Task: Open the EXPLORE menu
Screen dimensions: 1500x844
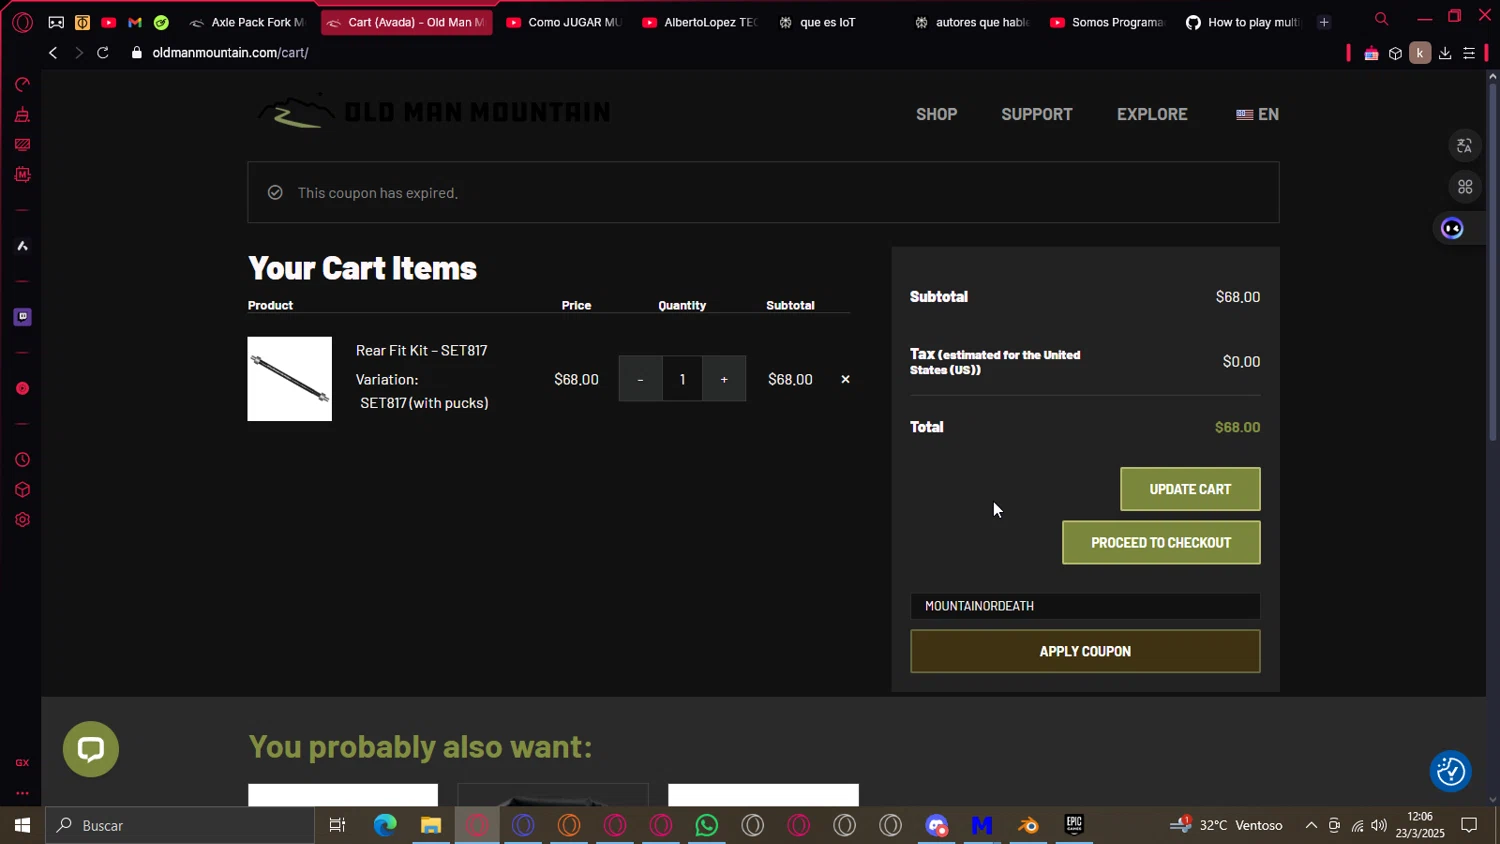Action: click(x=1152, y=114)
